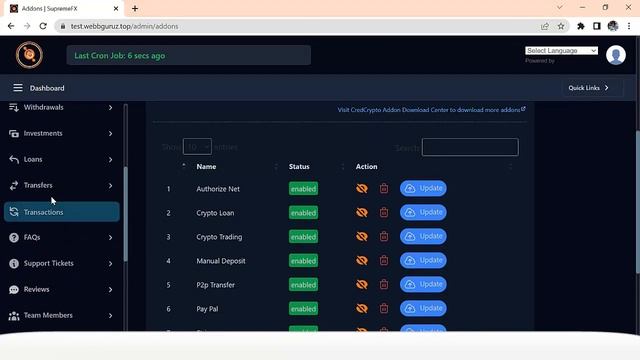Disable Crypto Trading with eye-slash icon
640x360 pixels.
click(362, 236)
